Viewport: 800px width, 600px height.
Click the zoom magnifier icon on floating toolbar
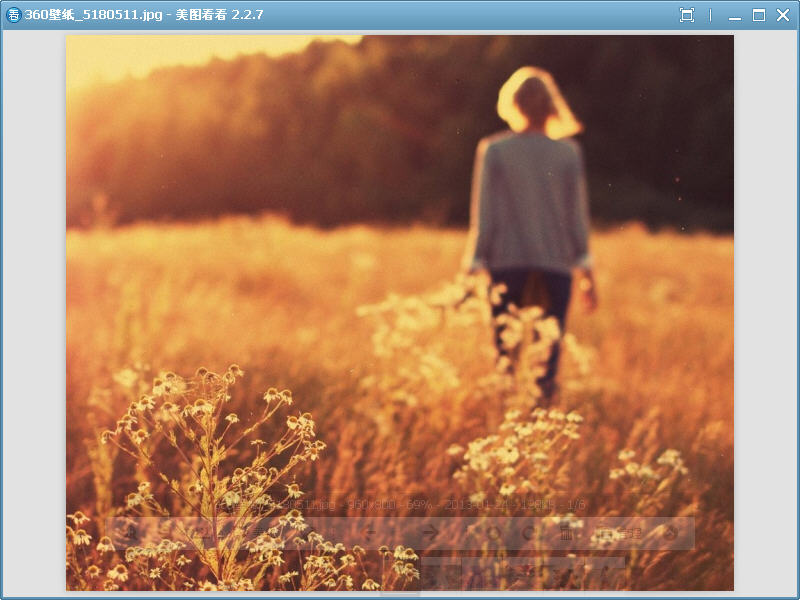[131, 534]
